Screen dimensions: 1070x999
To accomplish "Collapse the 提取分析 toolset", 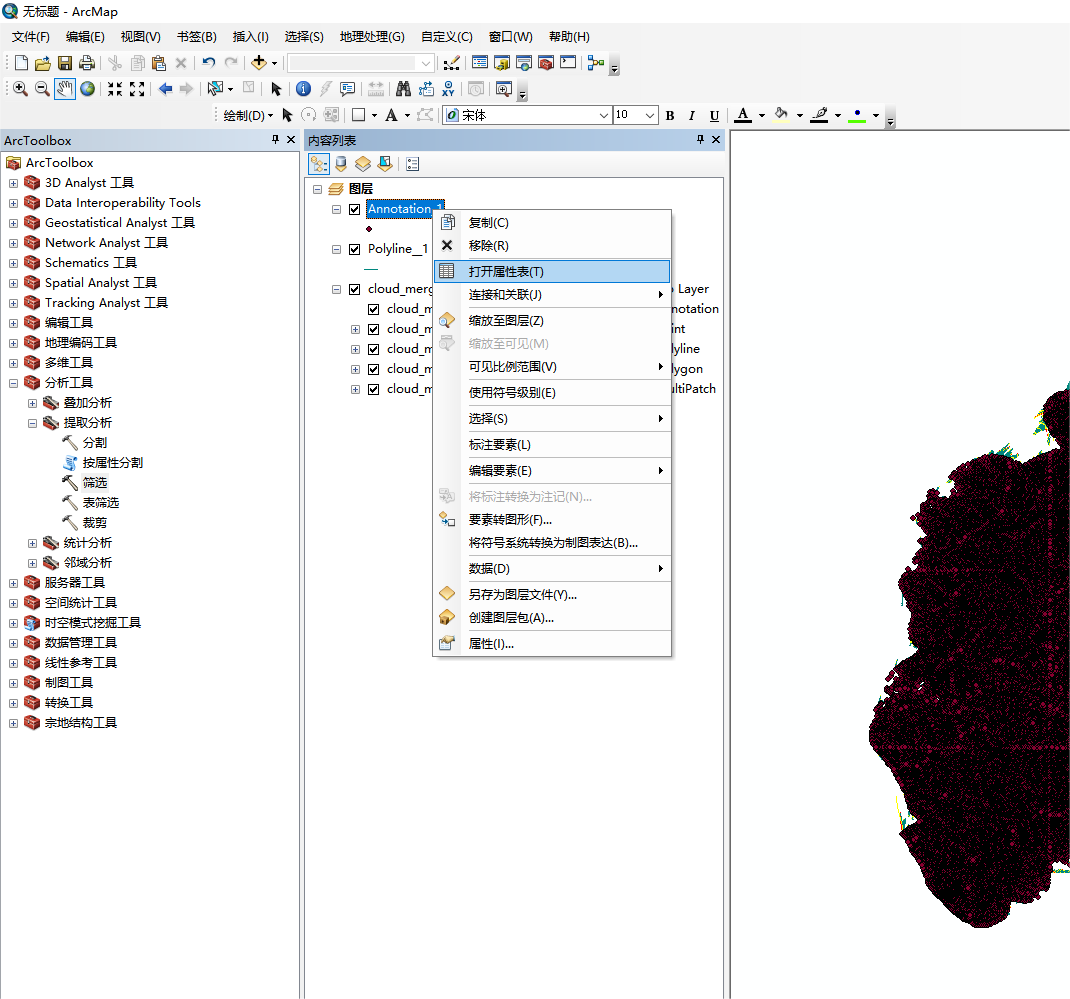I will 32,423.
